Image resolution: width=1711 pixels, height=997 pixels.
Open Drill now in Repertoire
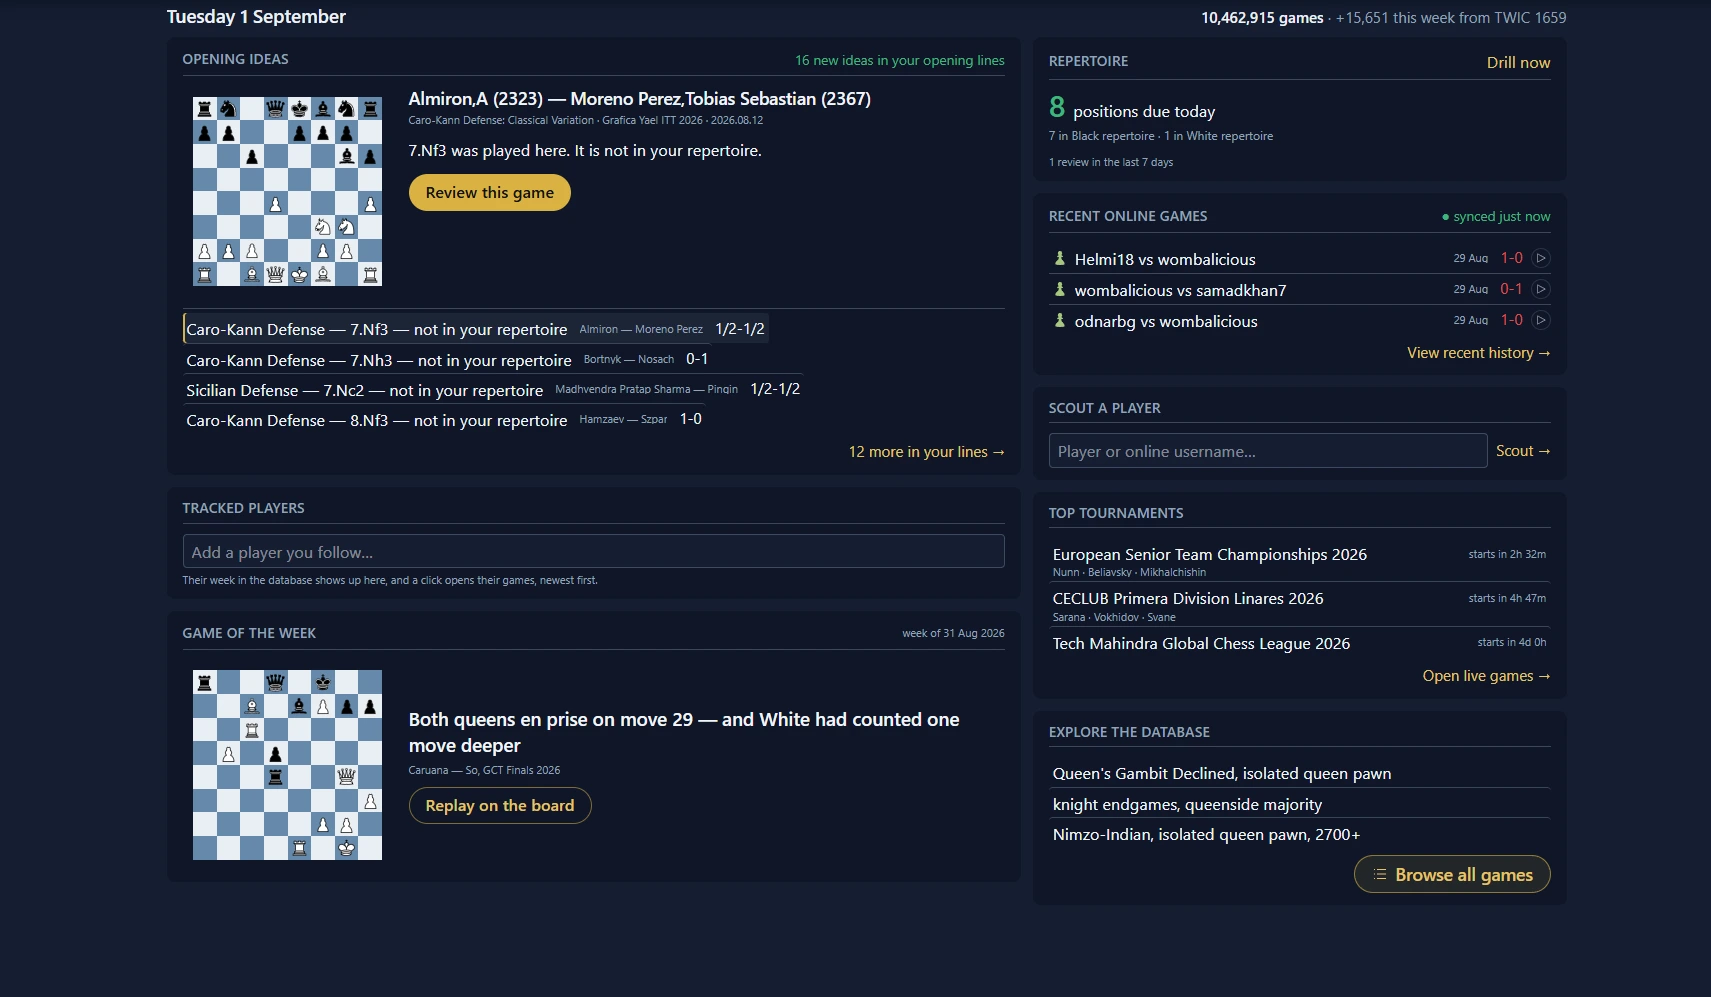coord(1518,62)
